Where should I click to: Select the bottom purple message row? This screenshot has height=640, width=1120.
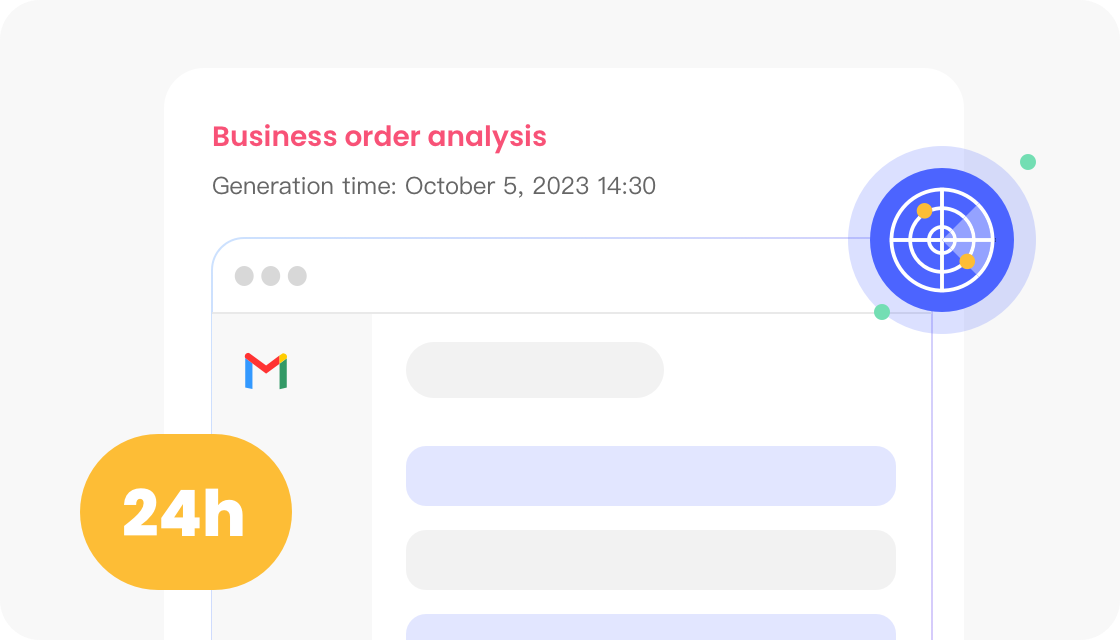click(x=650, y=627)
